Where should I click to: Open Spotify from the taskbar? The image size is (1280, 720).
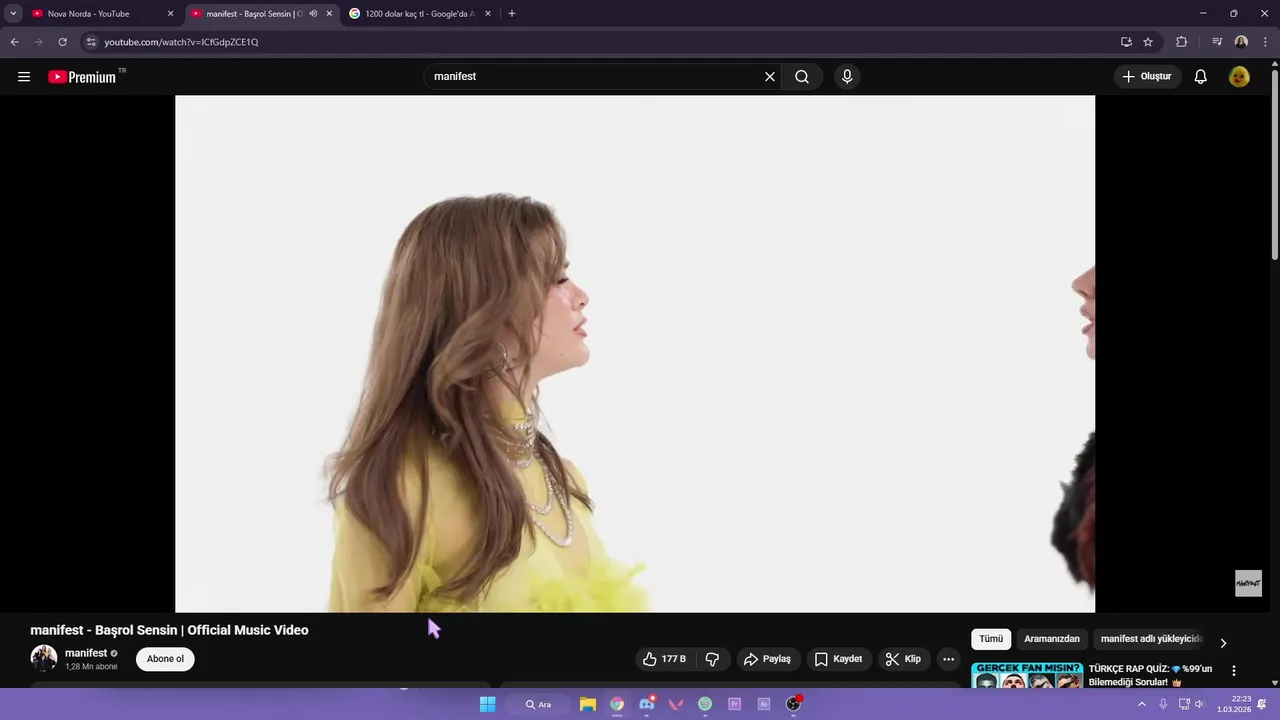705,704
